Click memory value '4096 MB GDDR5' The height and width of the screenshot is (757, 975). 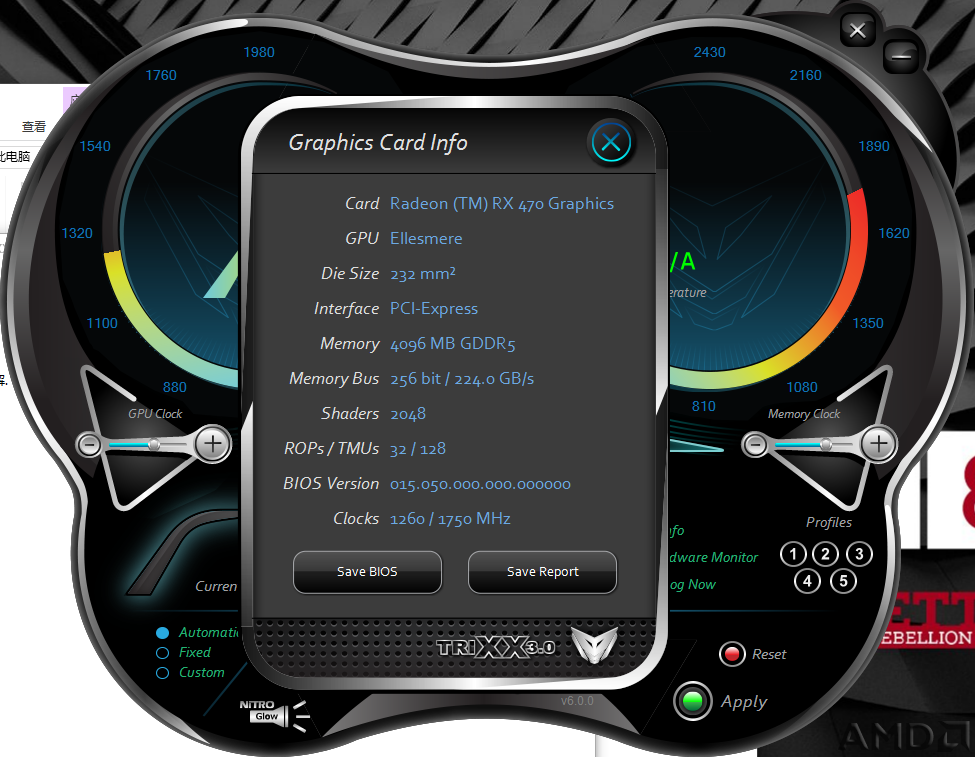tap(453, 343)
